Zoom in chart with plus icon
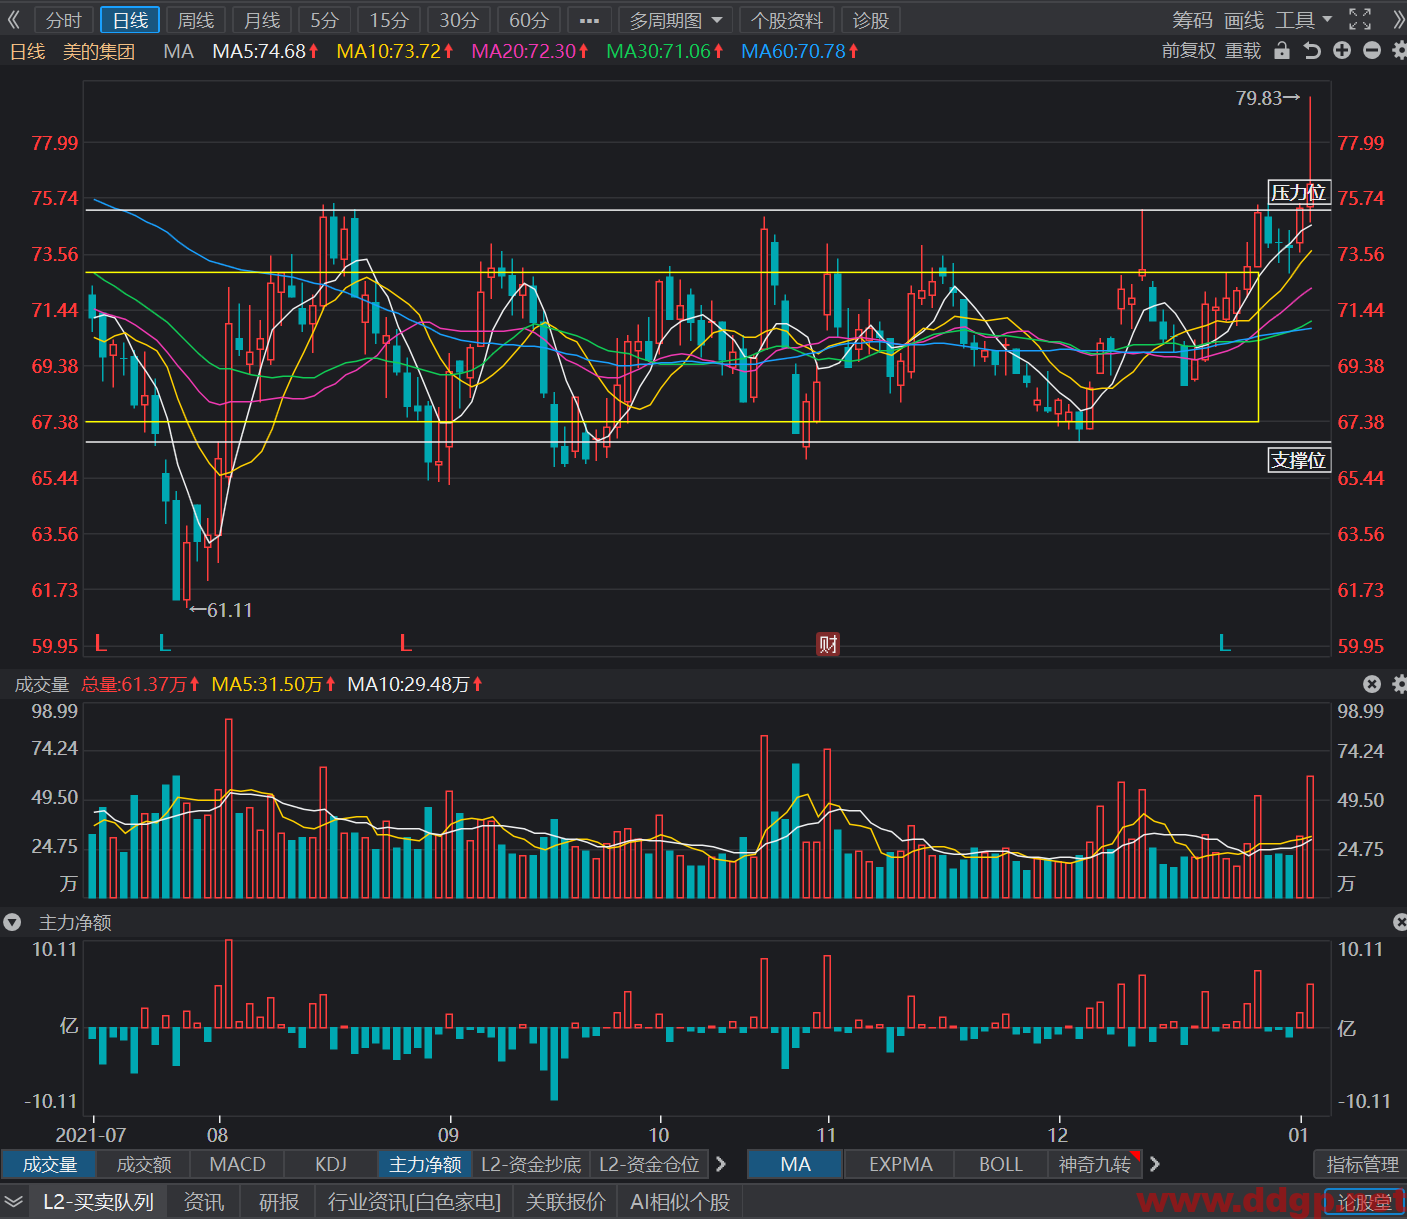This screenshot has width=1407, height=1219. [x=1342, y=51]
